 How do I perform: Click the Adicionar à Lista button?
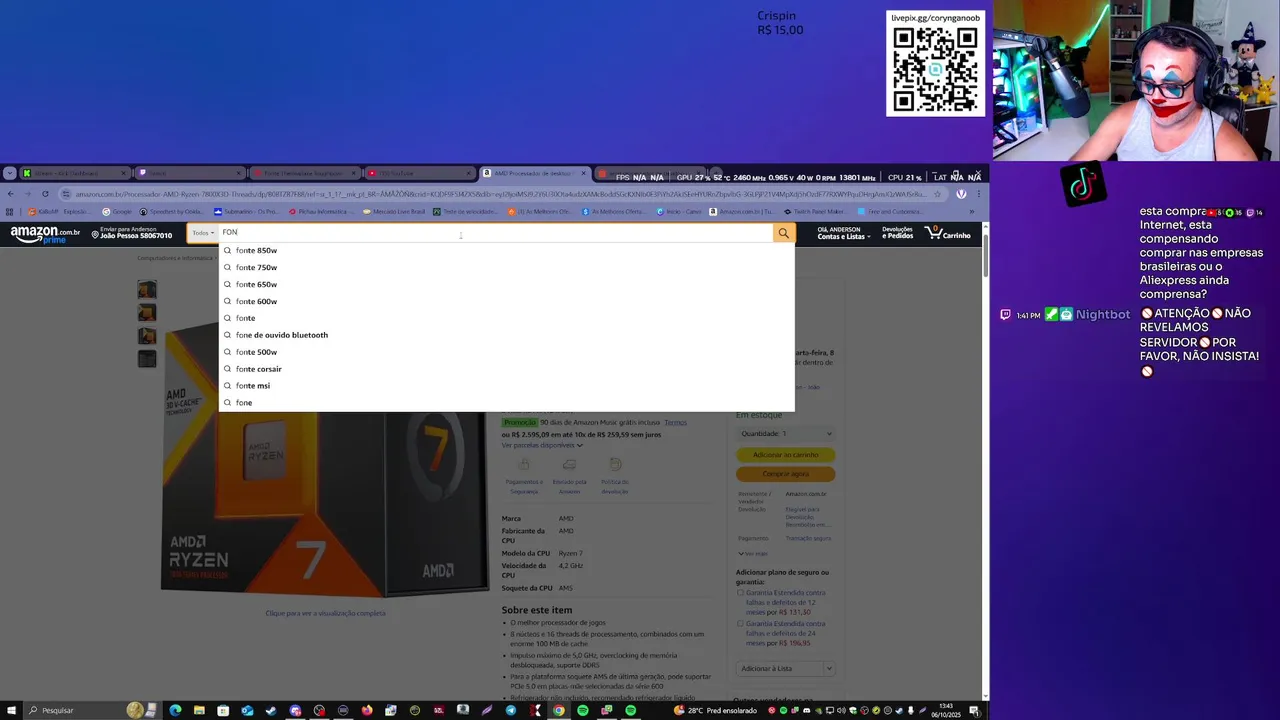click(778, 668)
